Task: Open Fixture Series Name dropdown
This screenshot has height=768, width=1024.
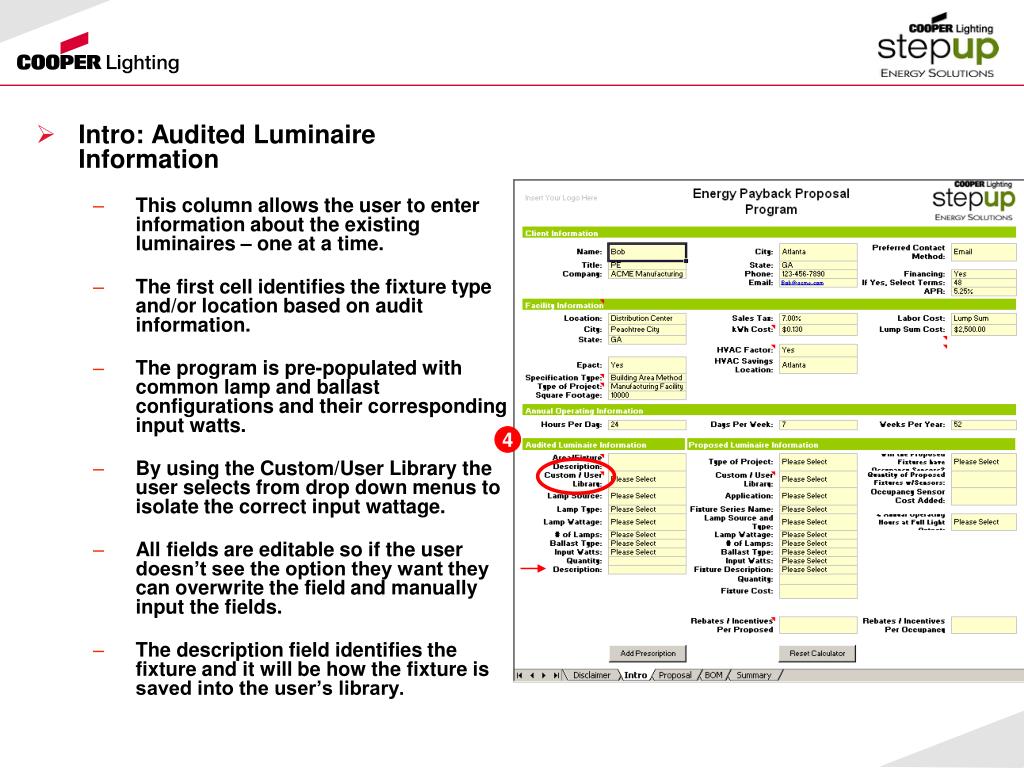Action: [818, 509]
